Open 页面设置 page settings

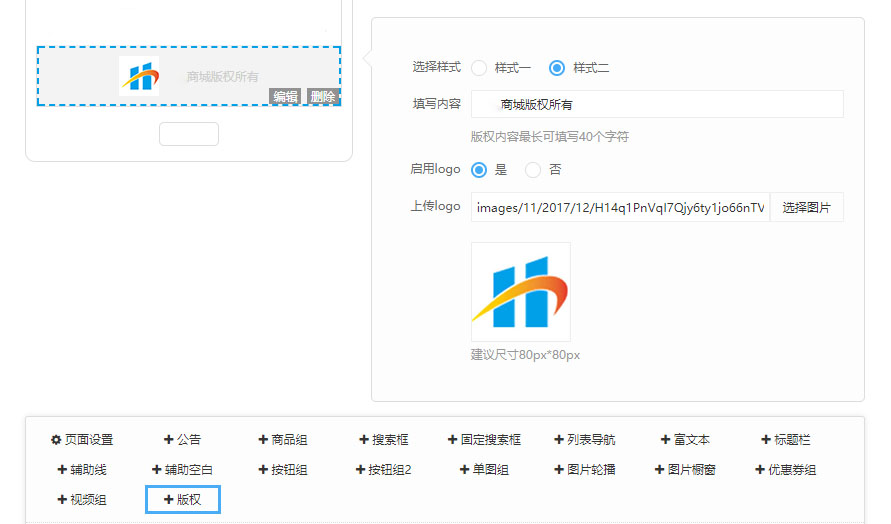(82, 439)
